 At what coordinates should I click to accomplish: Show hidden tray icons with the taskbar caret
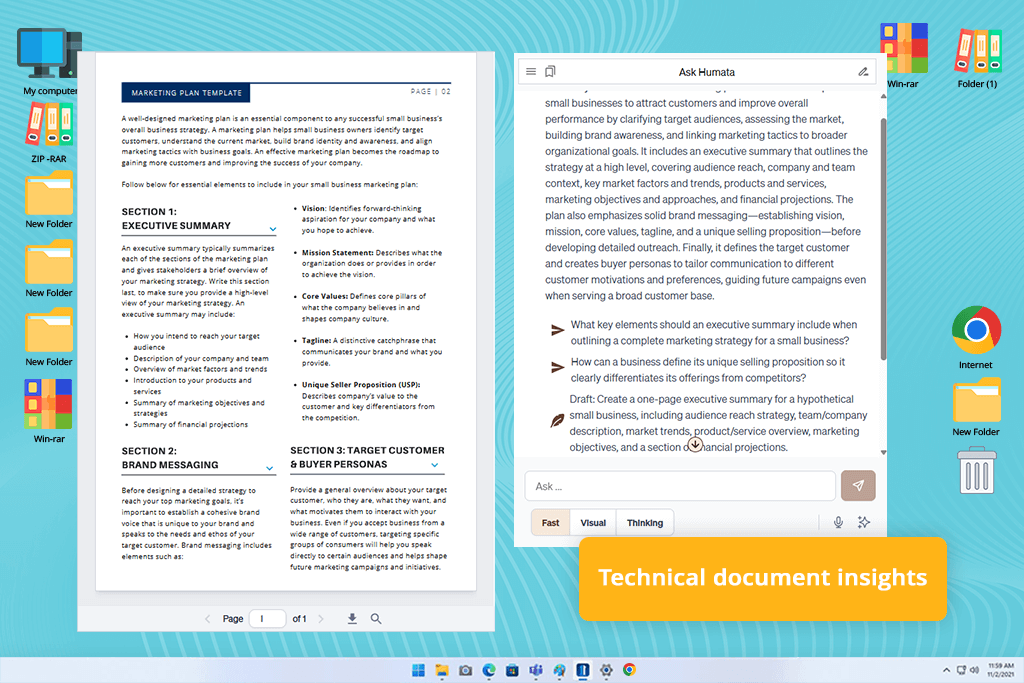click(x=946, y=670)
